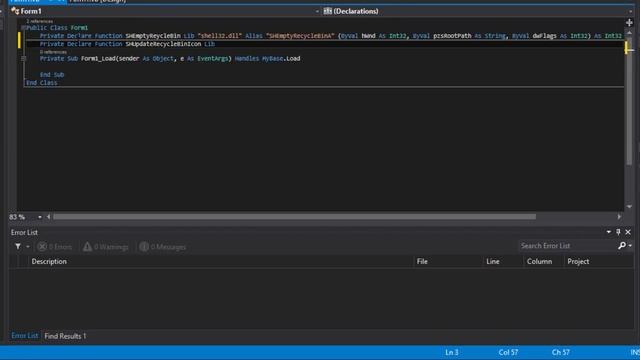Sort by the Description column

click(x=220, y=261)
